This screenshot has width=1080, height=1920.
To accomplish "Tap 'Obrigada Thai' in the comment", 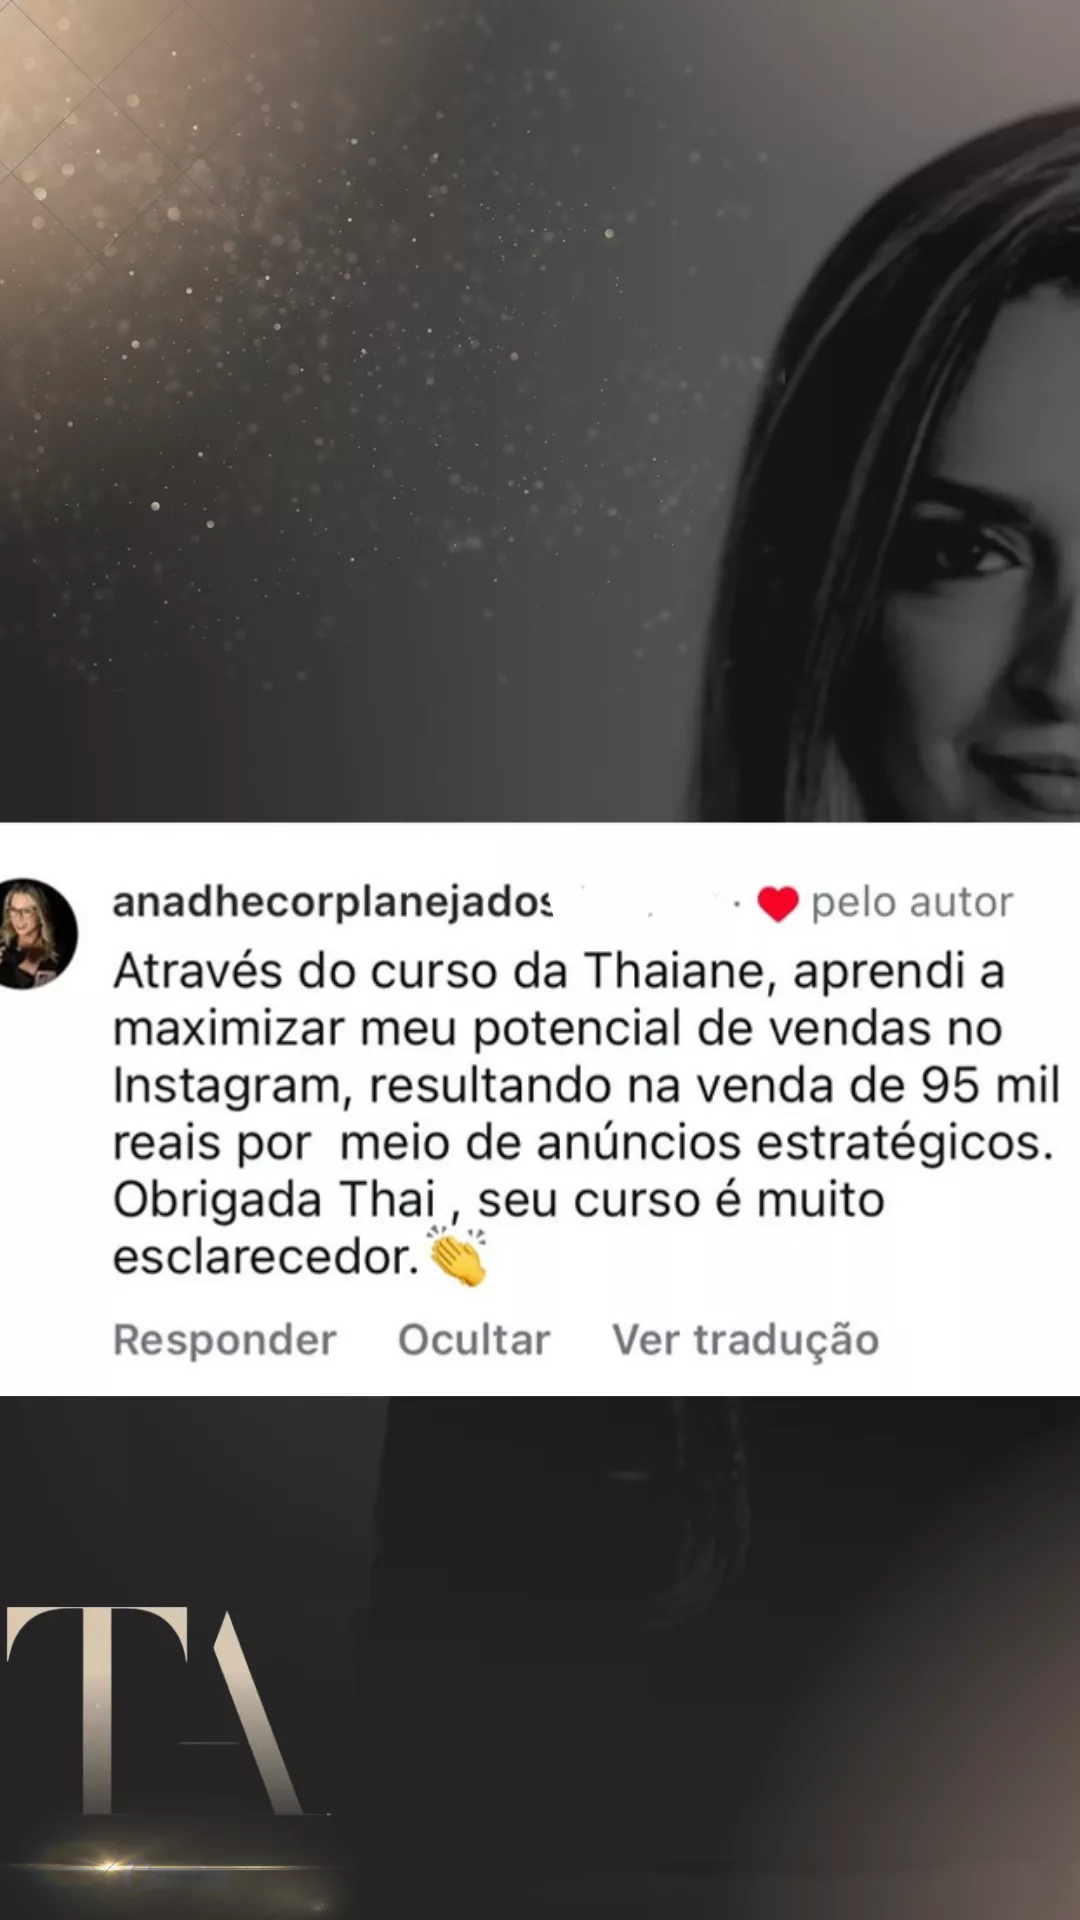I will click(x=274, y=1200).
